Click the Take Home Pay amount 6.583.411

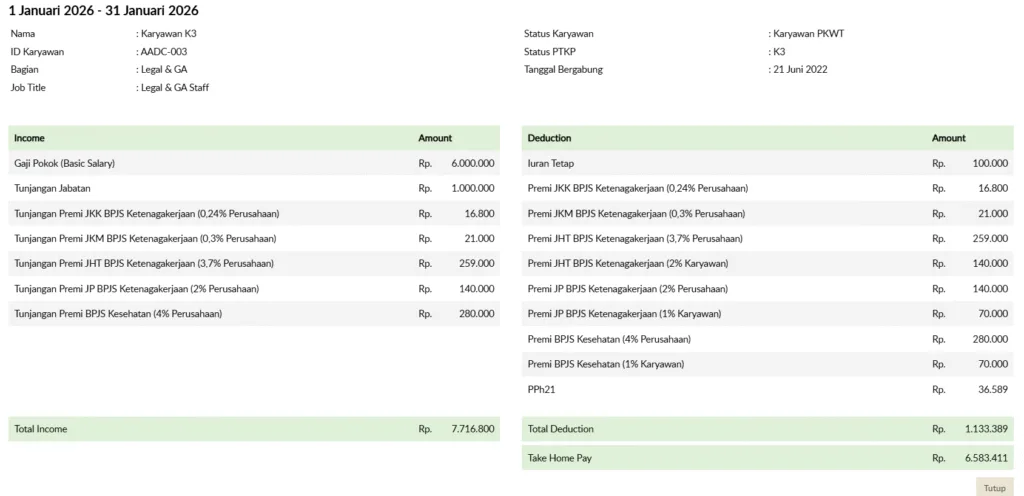click(986, 458)
